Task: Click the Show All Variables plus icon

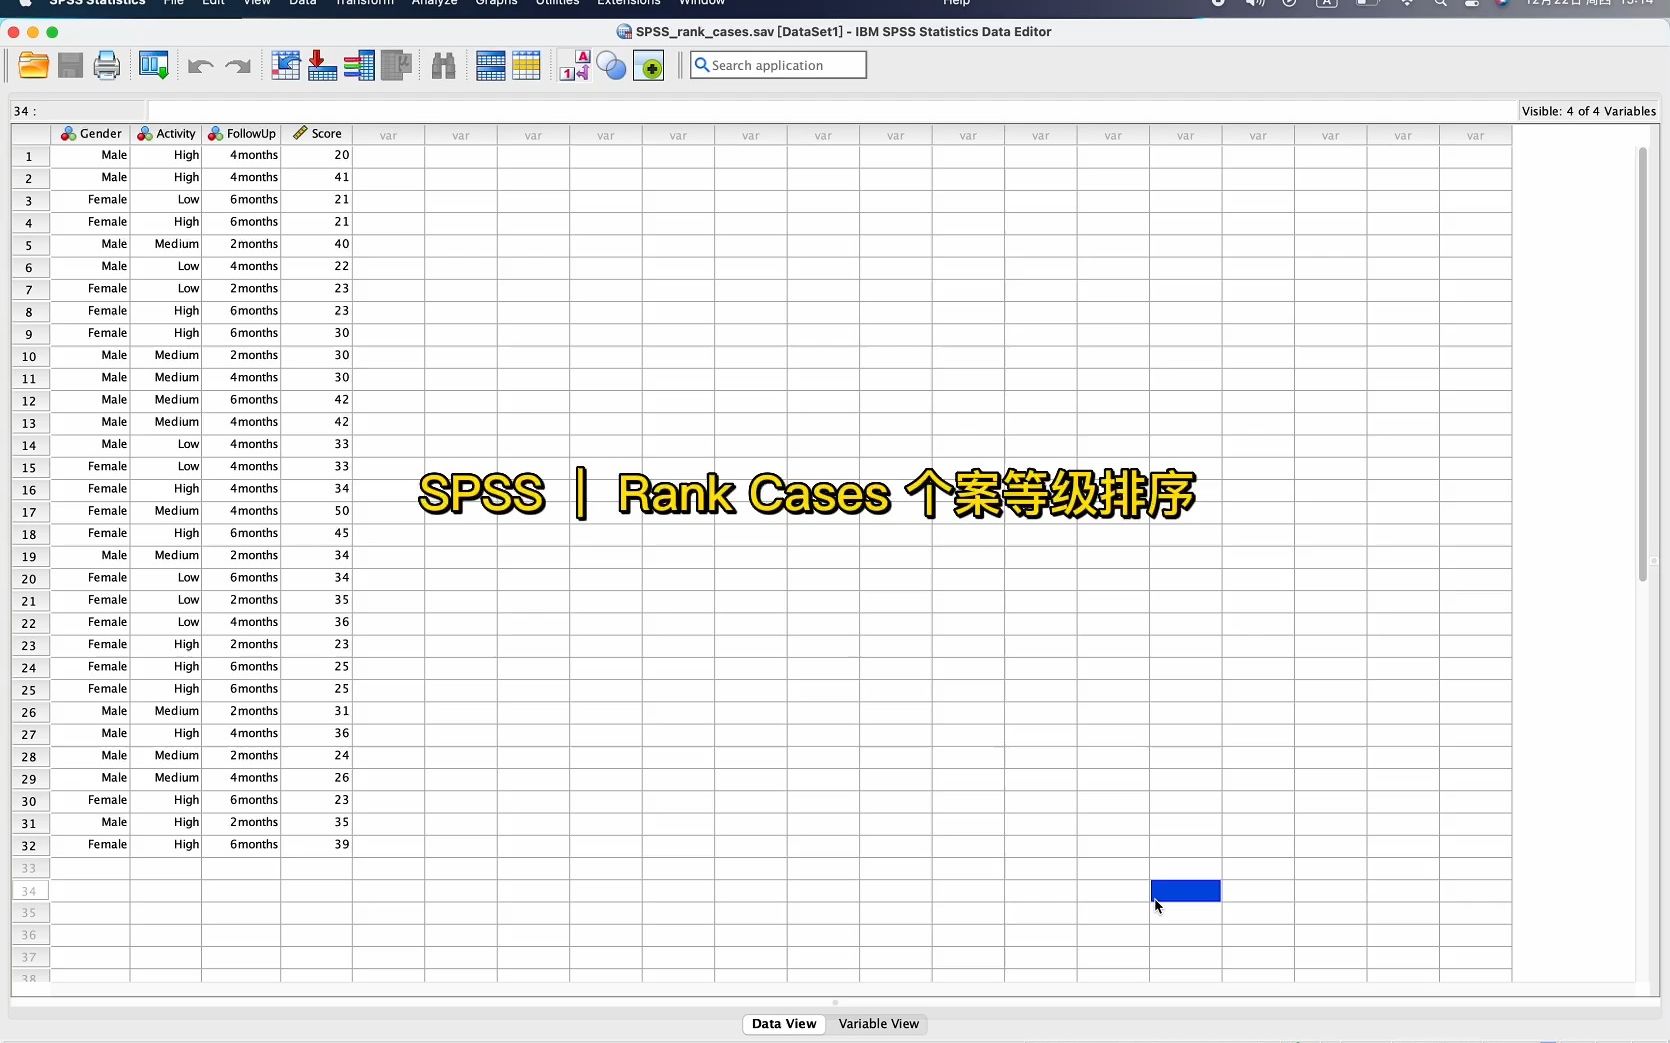Action: click(648, 66)
